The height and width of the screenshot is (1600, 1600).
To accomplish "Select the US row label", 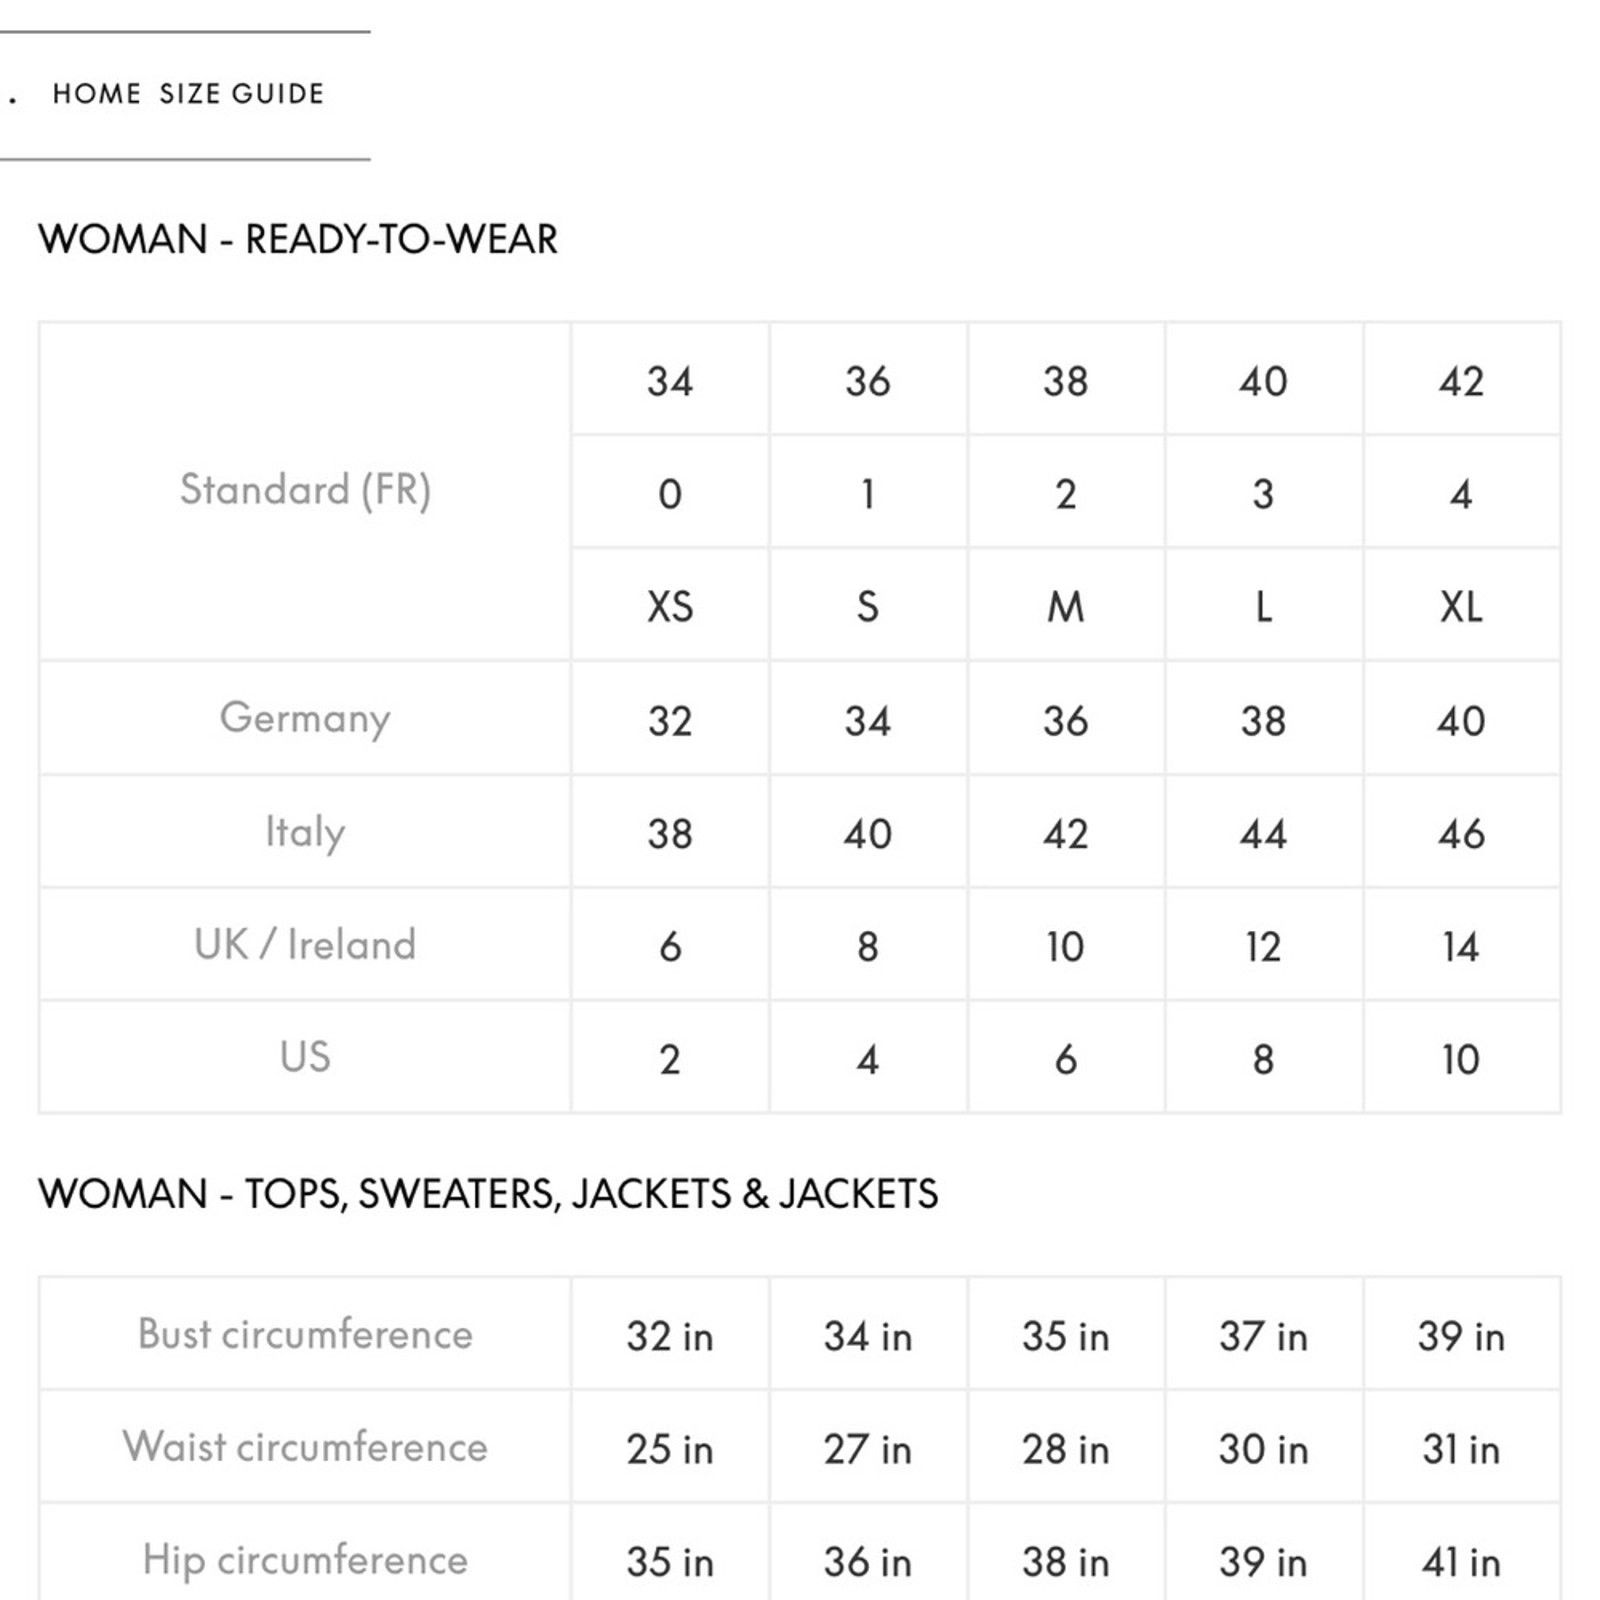I will point(305,1057).
